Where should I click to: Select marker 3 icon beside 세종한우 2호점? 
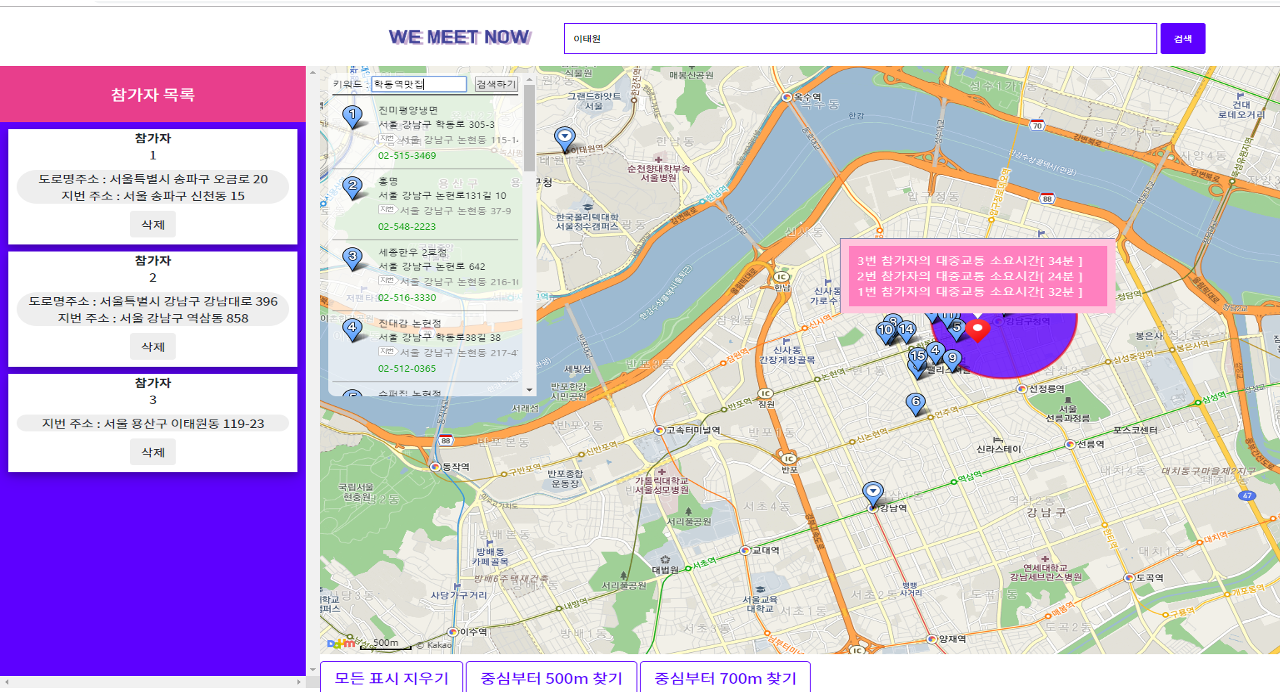352,259
